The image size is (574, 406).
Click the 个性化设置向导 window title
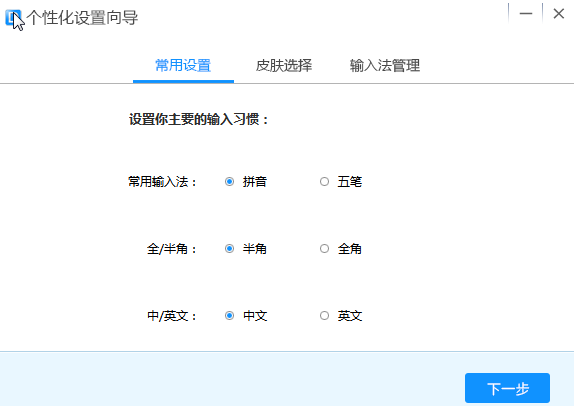[82, 18]
